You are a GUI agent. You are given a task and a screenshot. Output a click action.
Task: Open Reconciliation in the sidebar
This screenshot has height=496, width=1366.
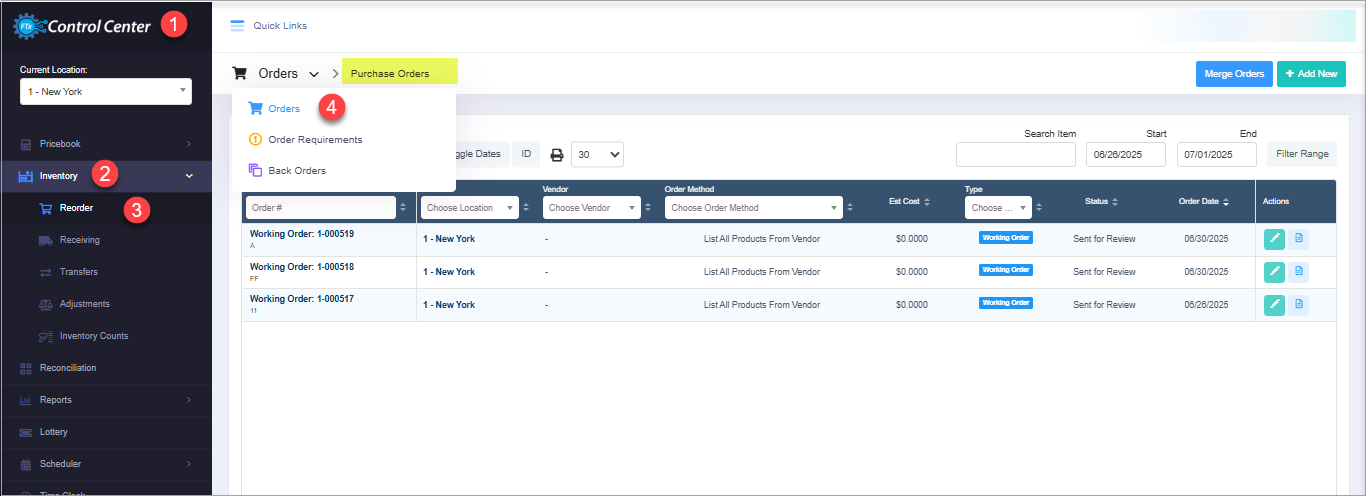coord(68,368)
